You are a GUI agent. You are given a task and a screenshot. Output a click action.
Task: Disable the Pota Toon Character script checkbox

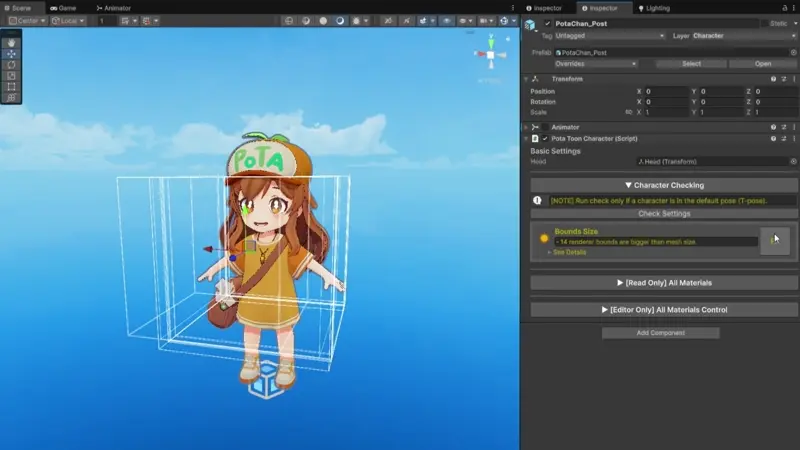[545, 139]
